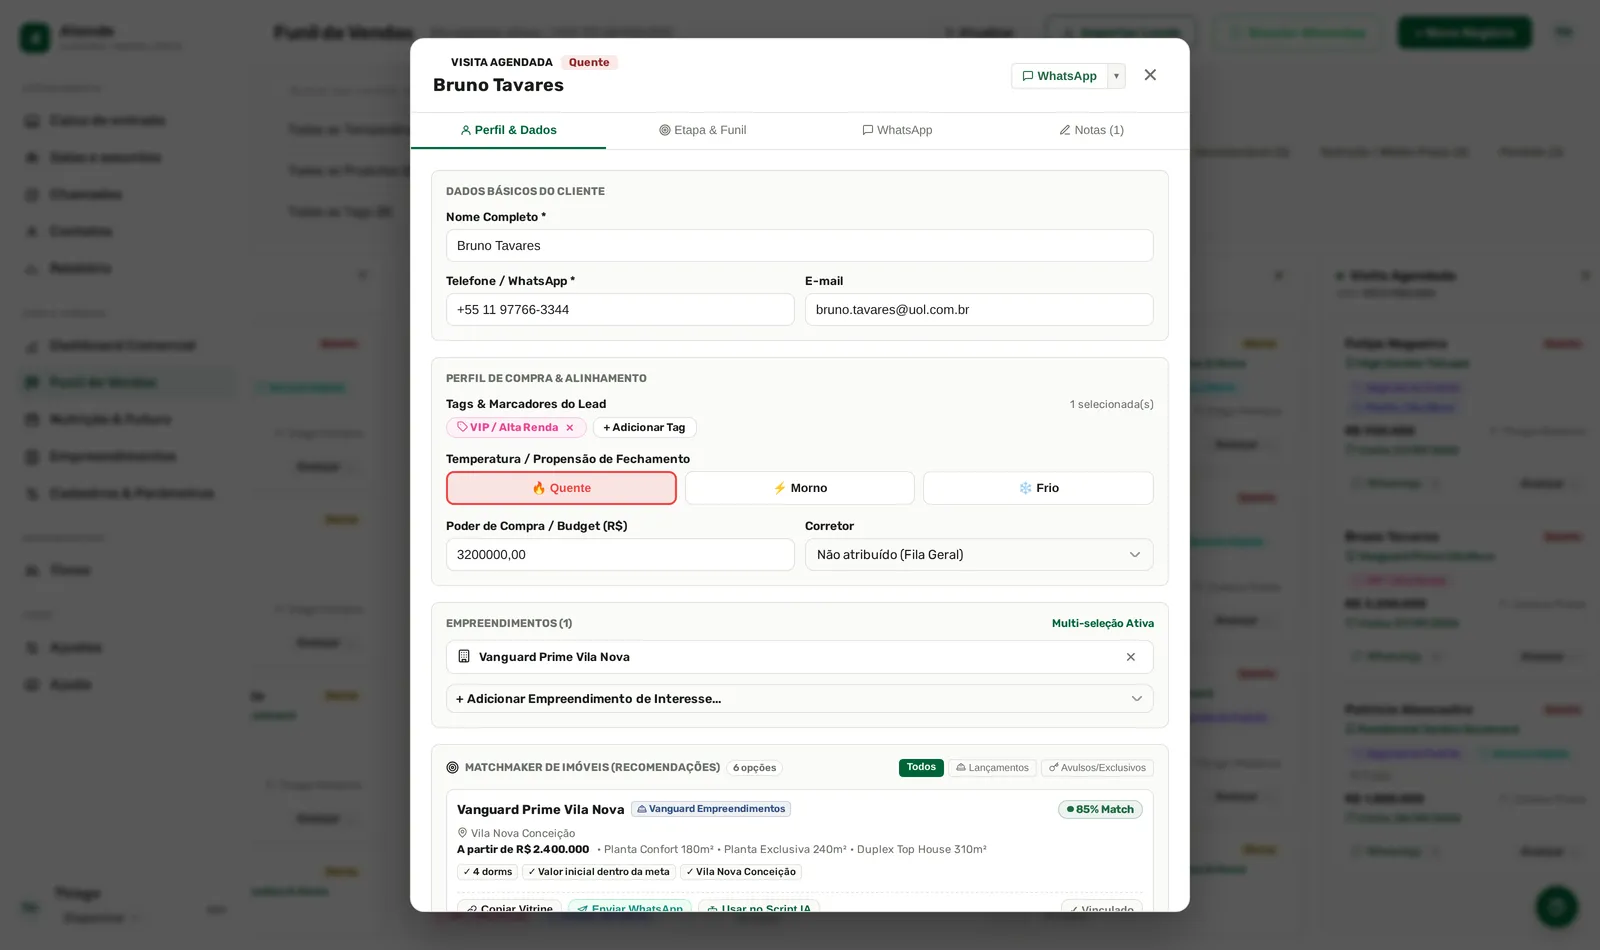
Task: Open the Etapa & Funil tab
Action: pos(703,130)
